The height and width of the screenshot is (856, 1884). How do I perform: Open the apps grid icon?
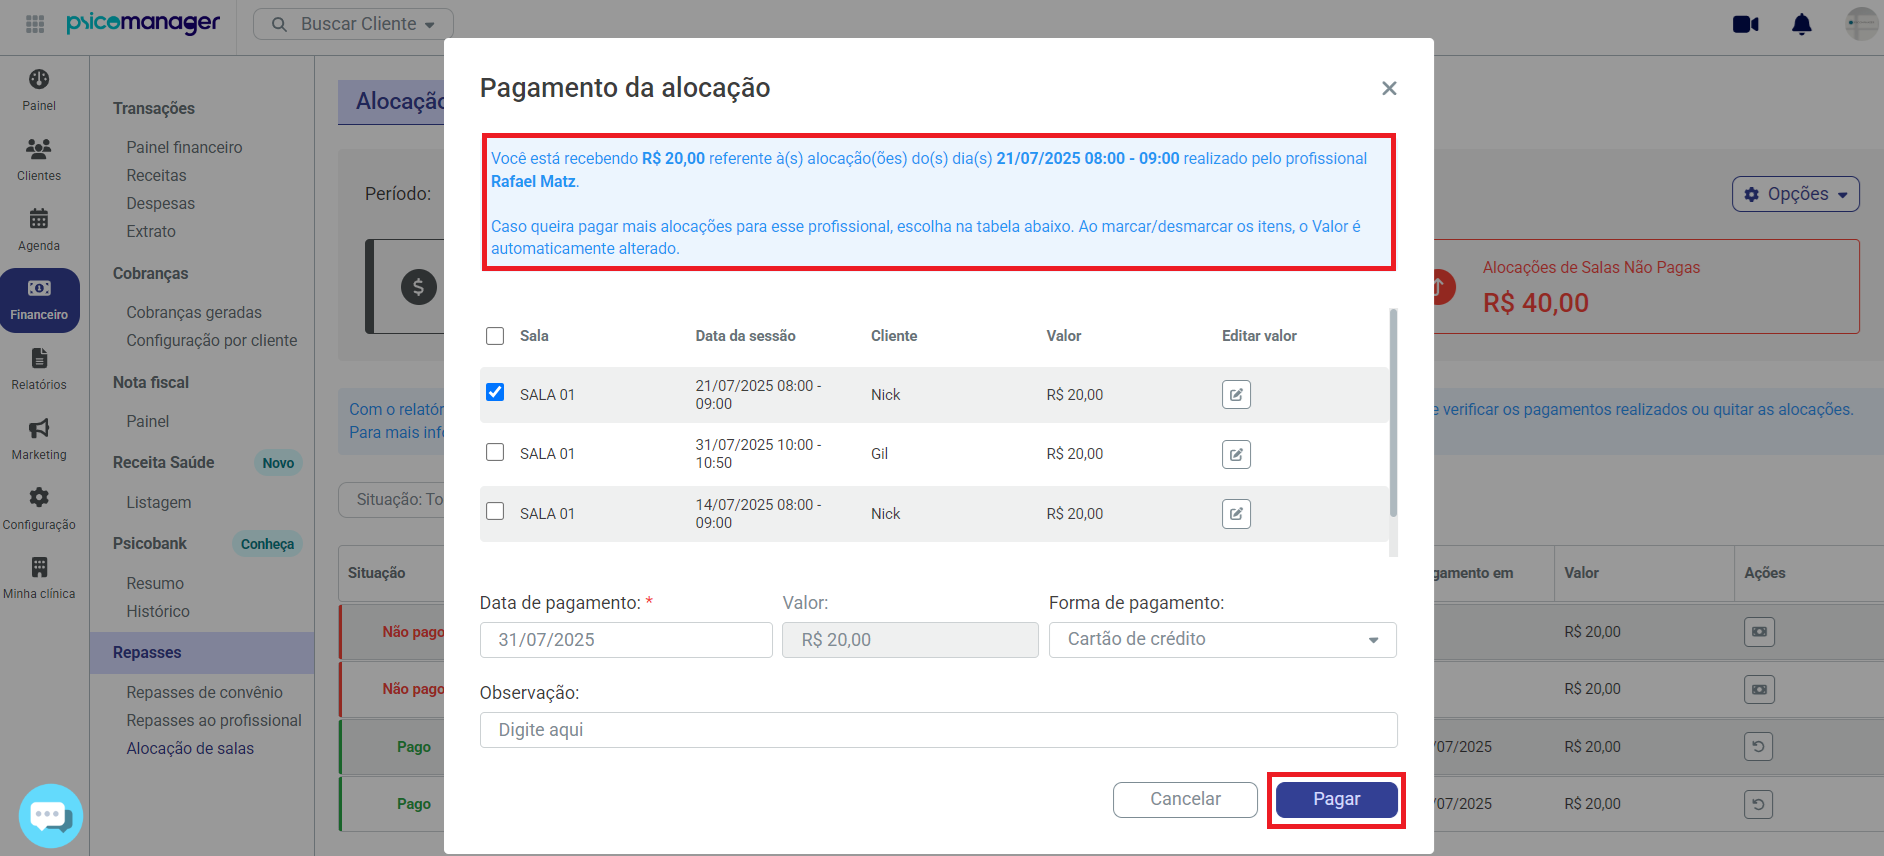[x=35, y=24]
